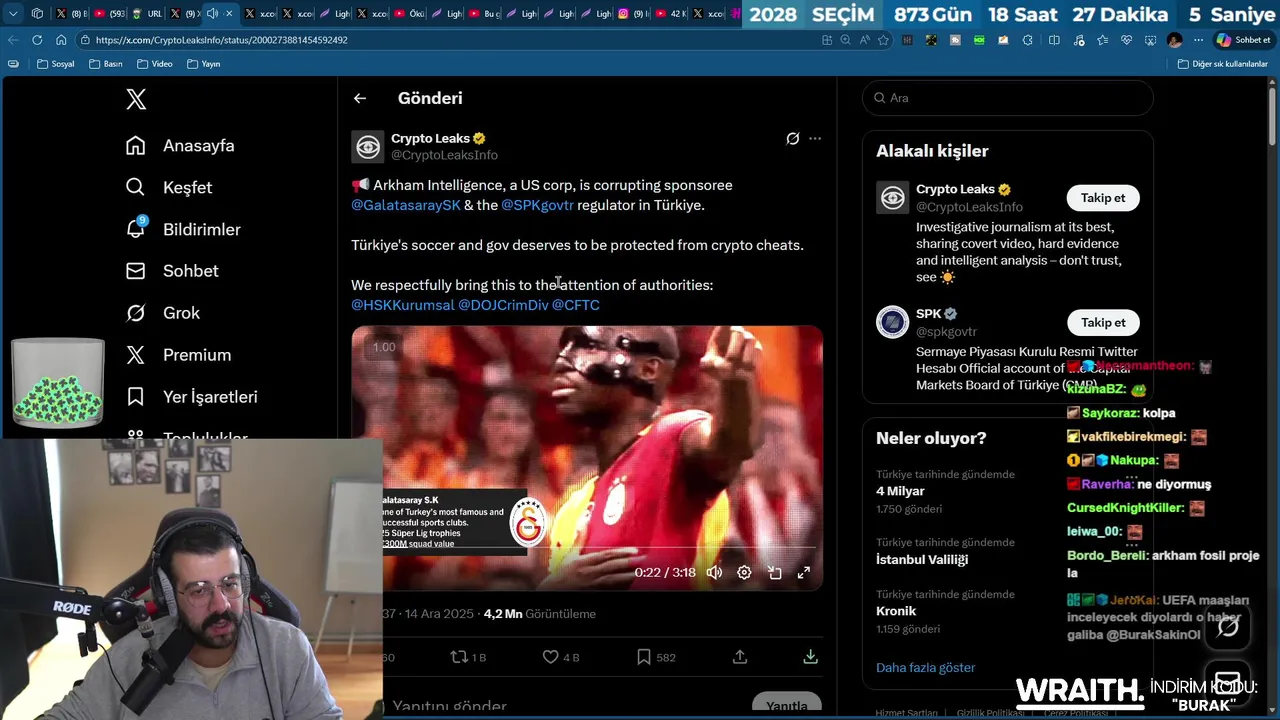Expand the video to fullscreen
Image resolution: width=1280 pixels, height=720 pixels.
point(804,573)
